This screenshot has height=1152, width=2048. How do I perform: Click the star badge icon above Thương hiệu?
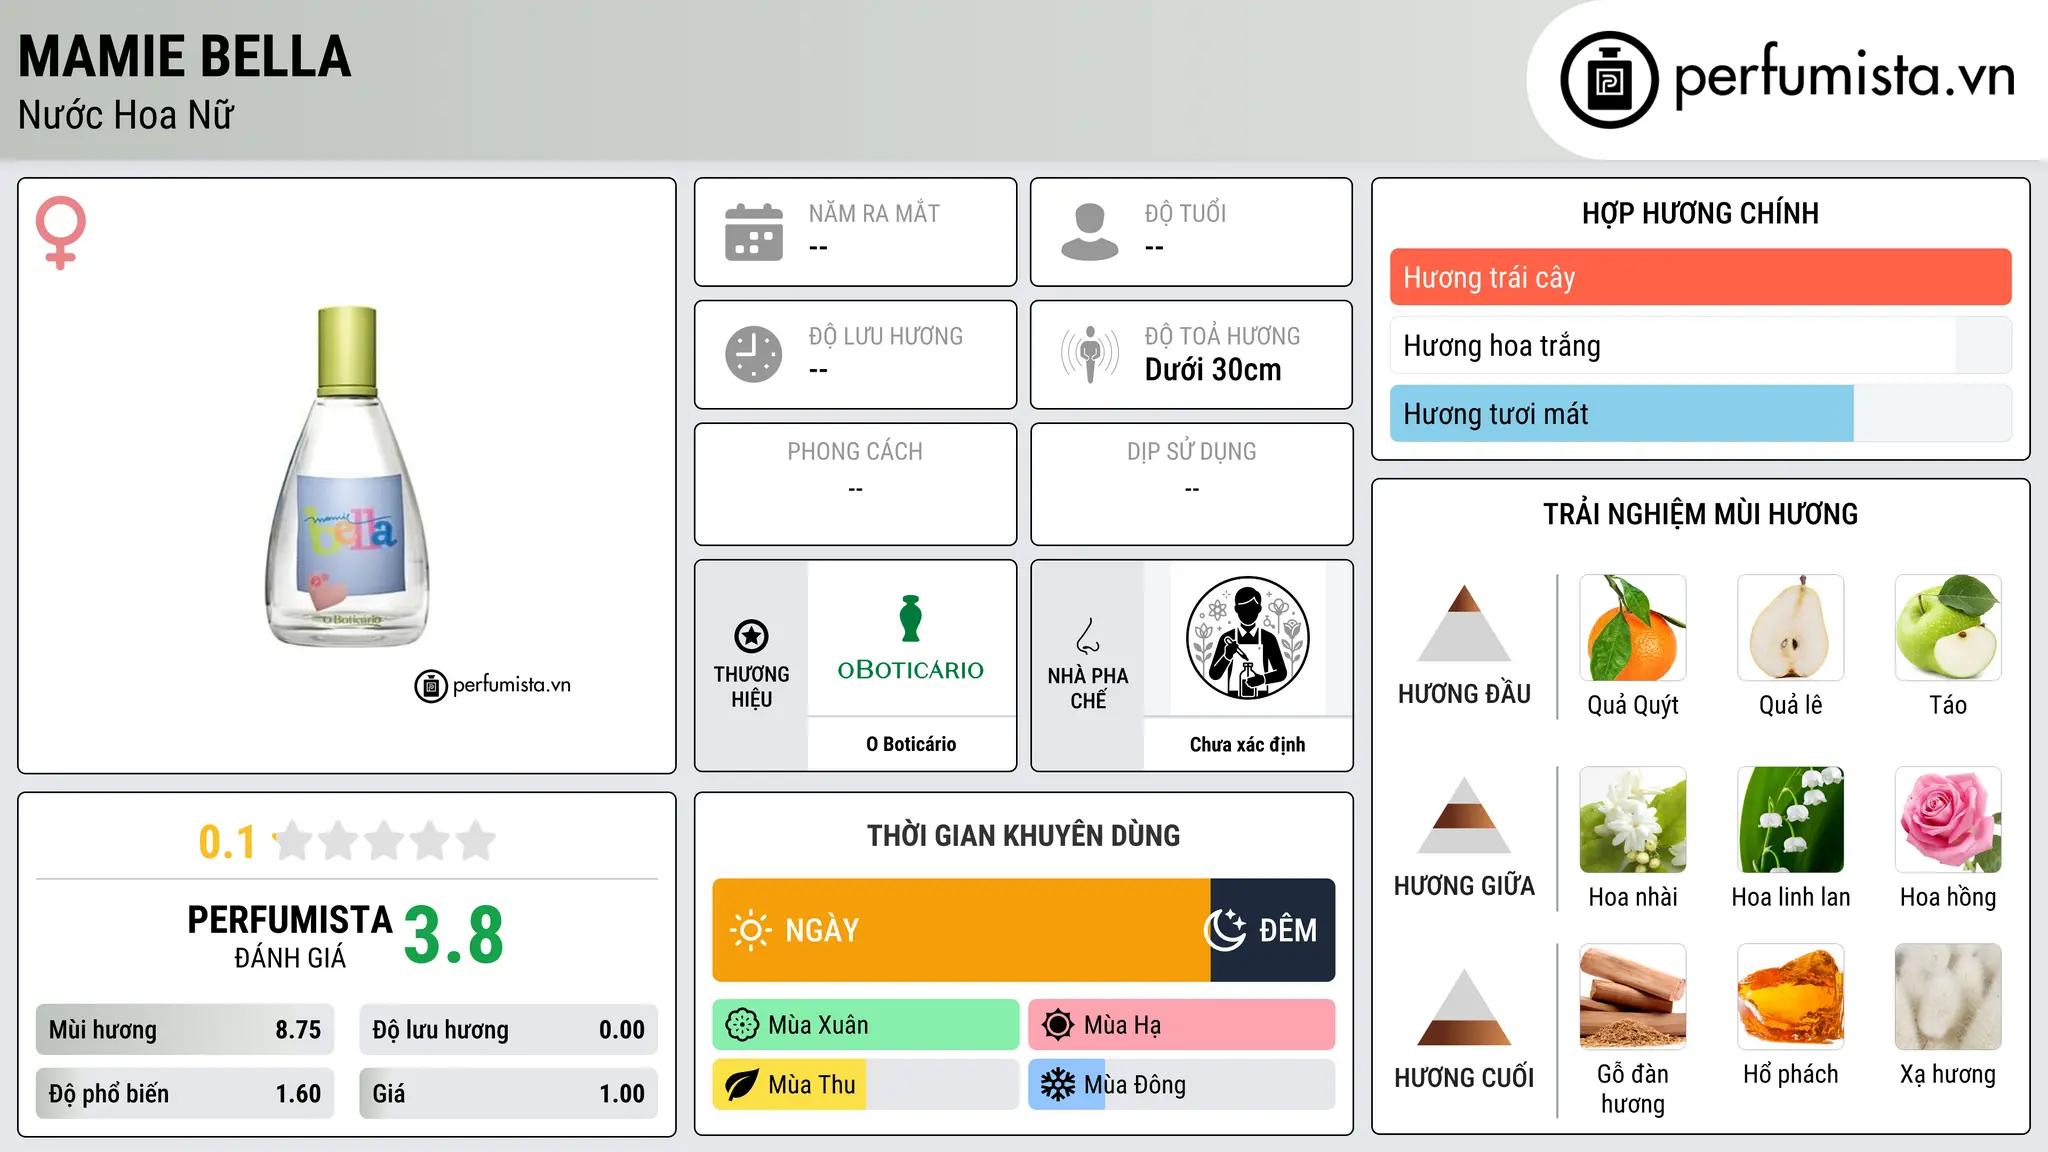[x=751, y=636]
